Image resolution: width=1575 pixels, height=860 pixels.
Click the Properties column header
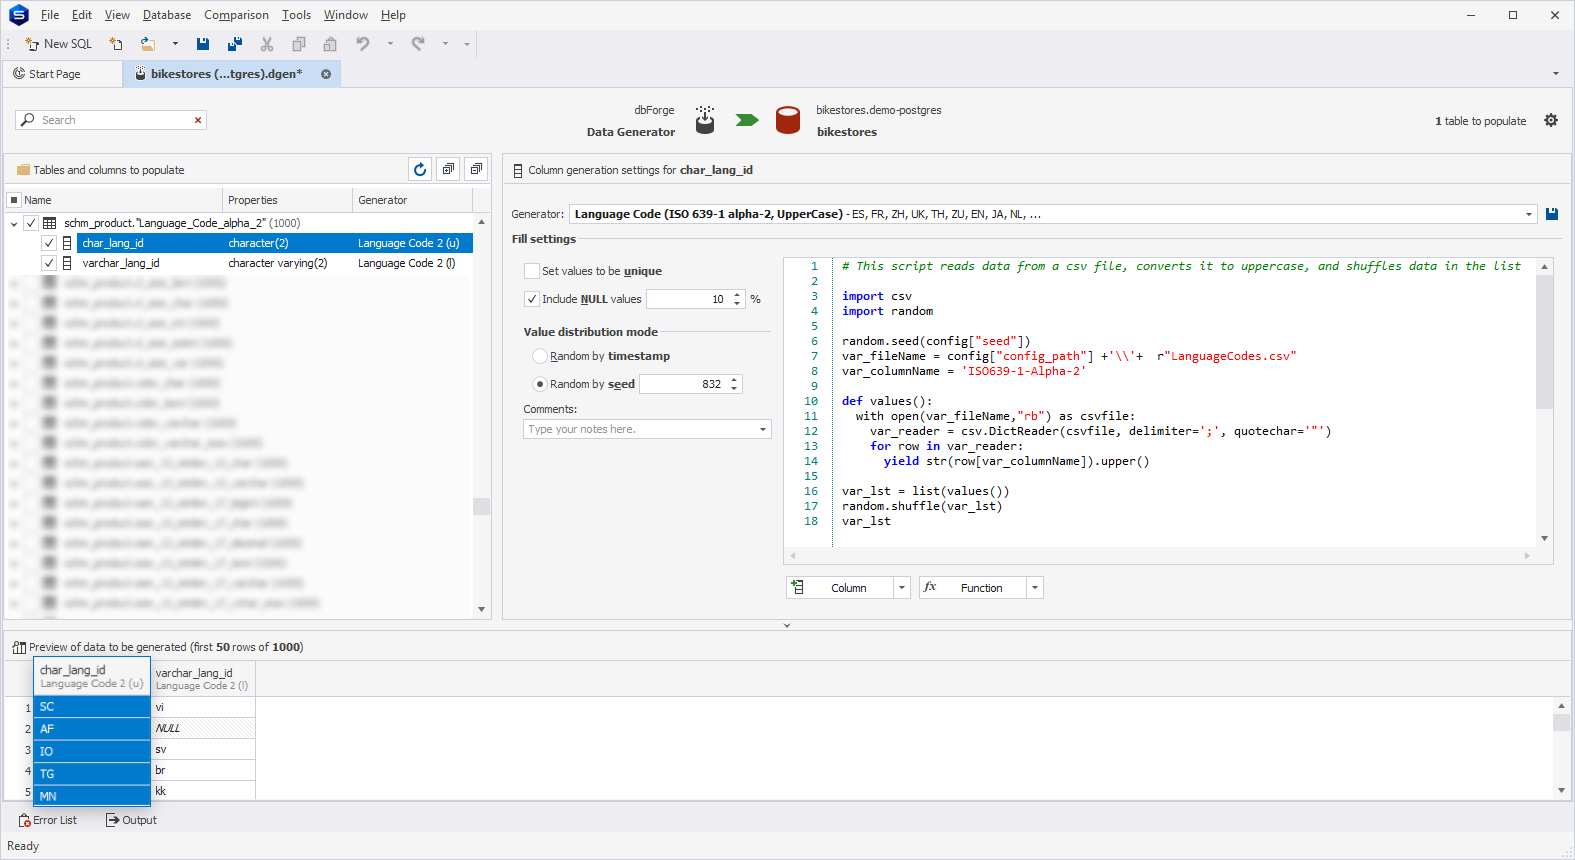click(287, 200)
